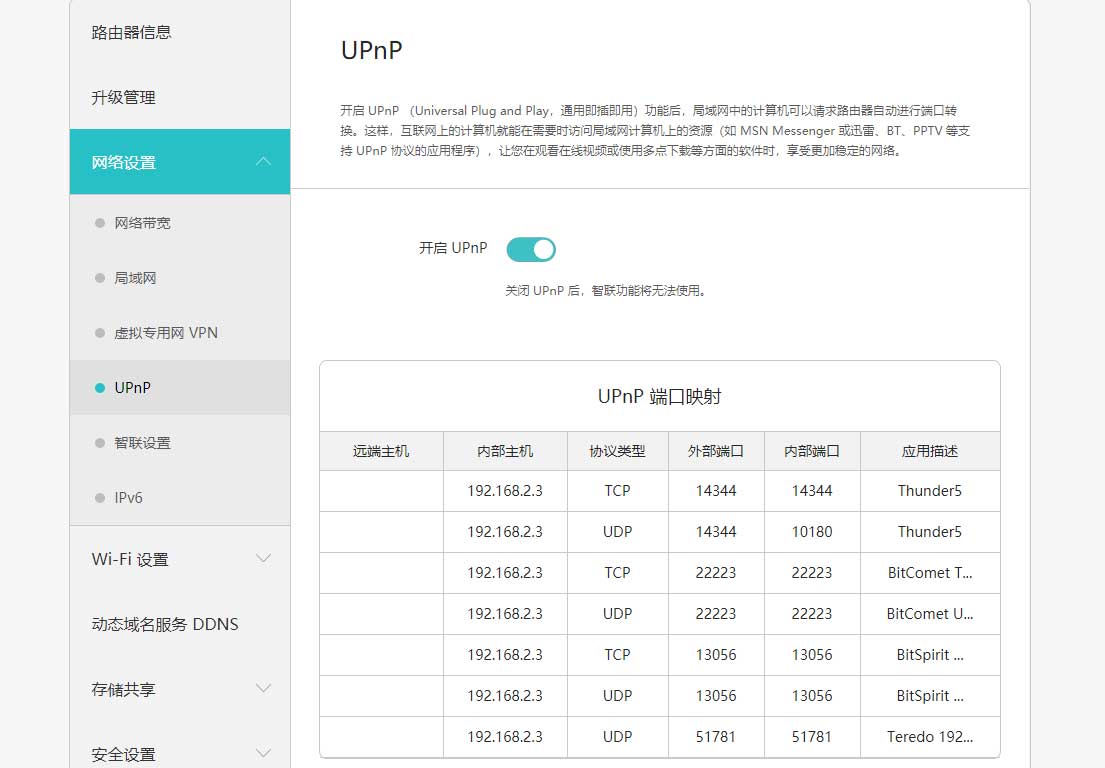The image size is (1105, 768).
Task: Collapse the 网络设置 section chevron
Action: 263,162
